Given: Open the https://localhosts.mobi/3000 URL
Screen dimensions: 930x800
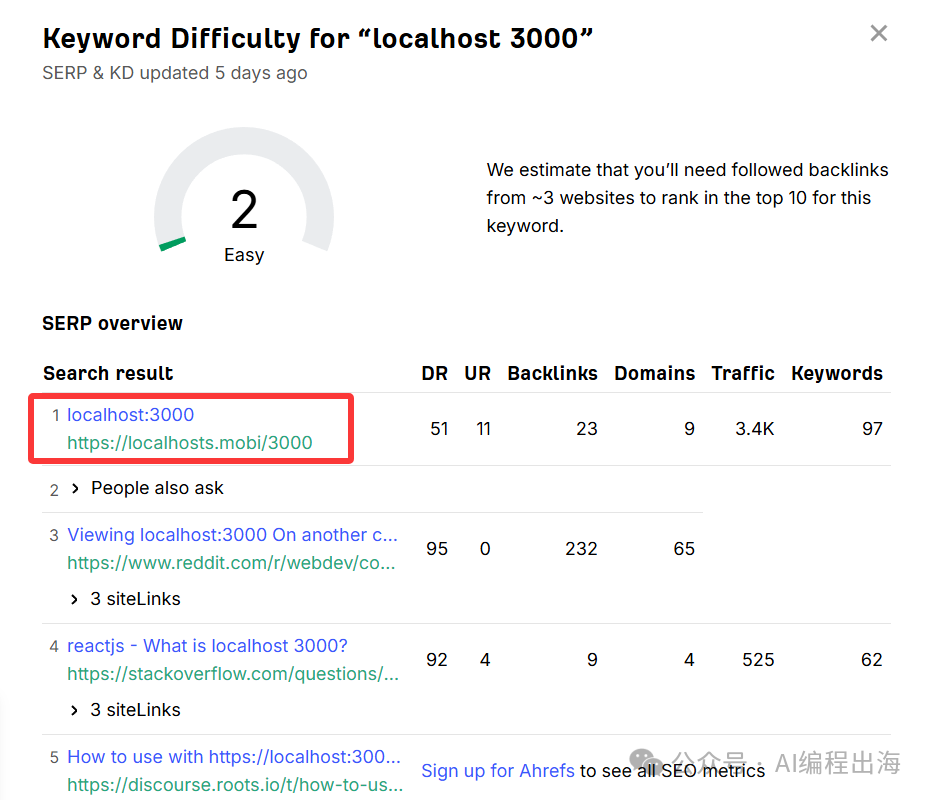Looking at the screenshot, I should coord(190,442).
